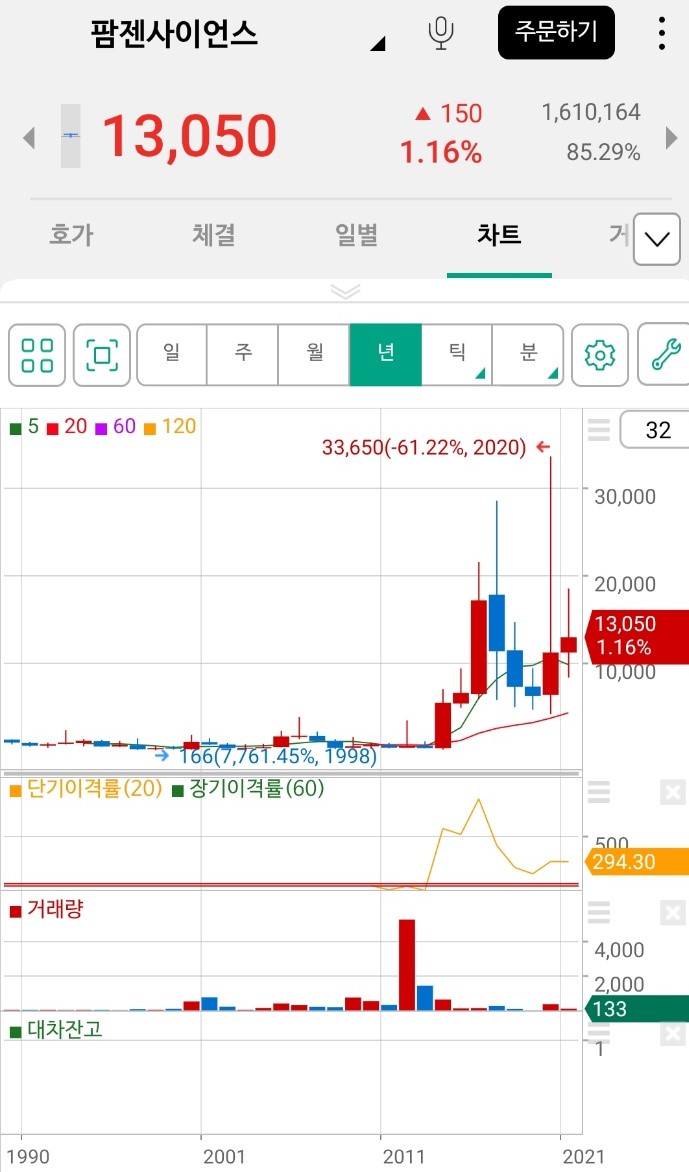The image size is (689, 1172).
Task: Open the four-square chart layout icon
Action: [x=37, y=355]
